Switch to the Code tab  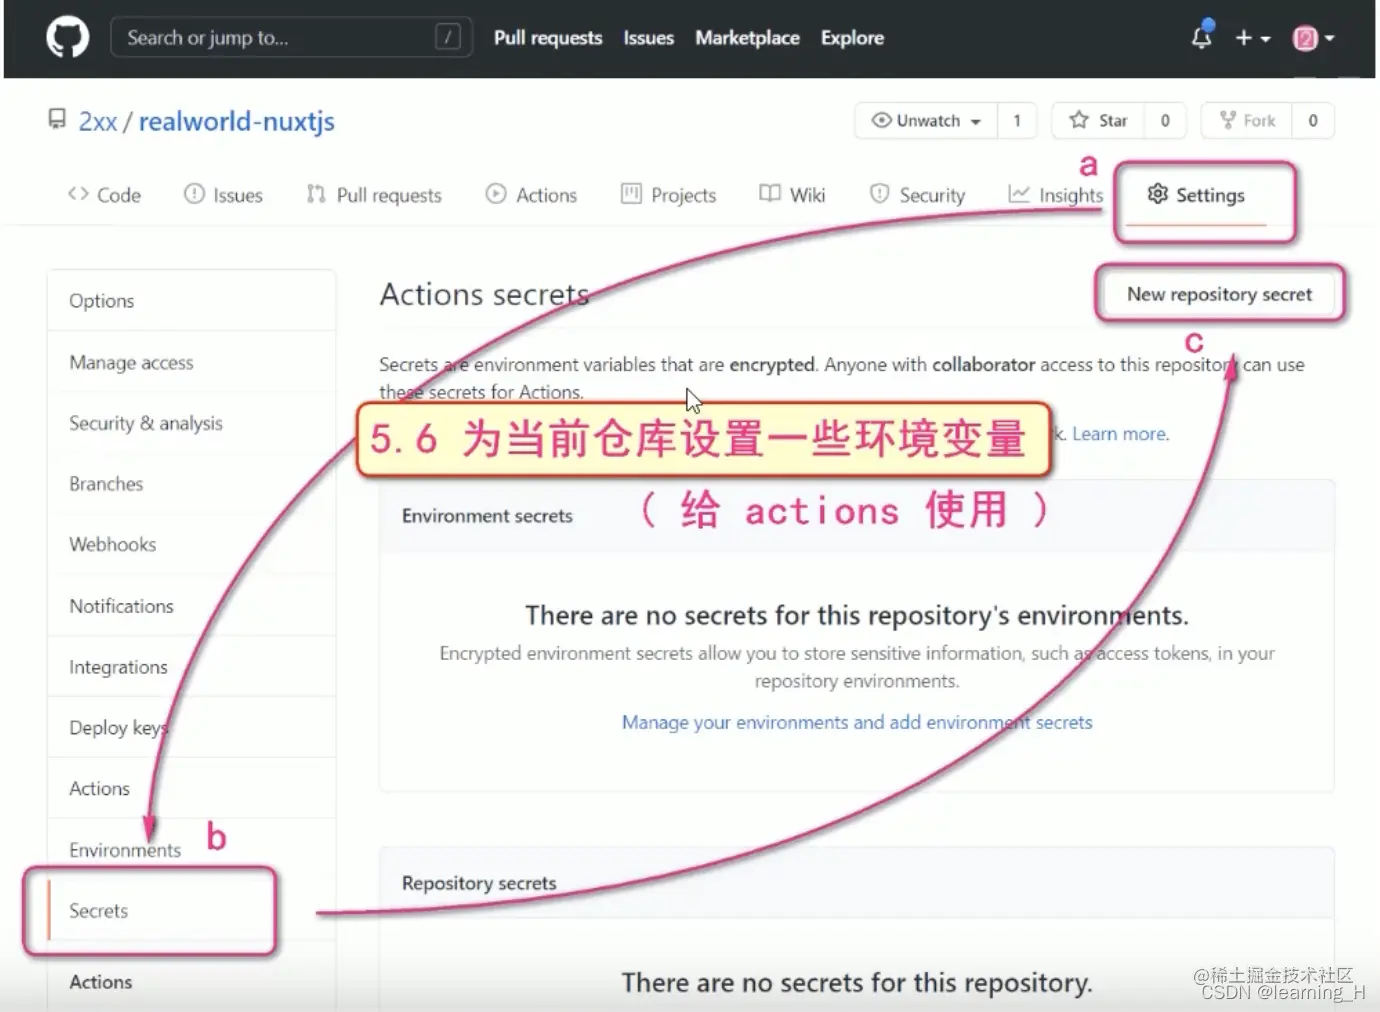point(104,195)
